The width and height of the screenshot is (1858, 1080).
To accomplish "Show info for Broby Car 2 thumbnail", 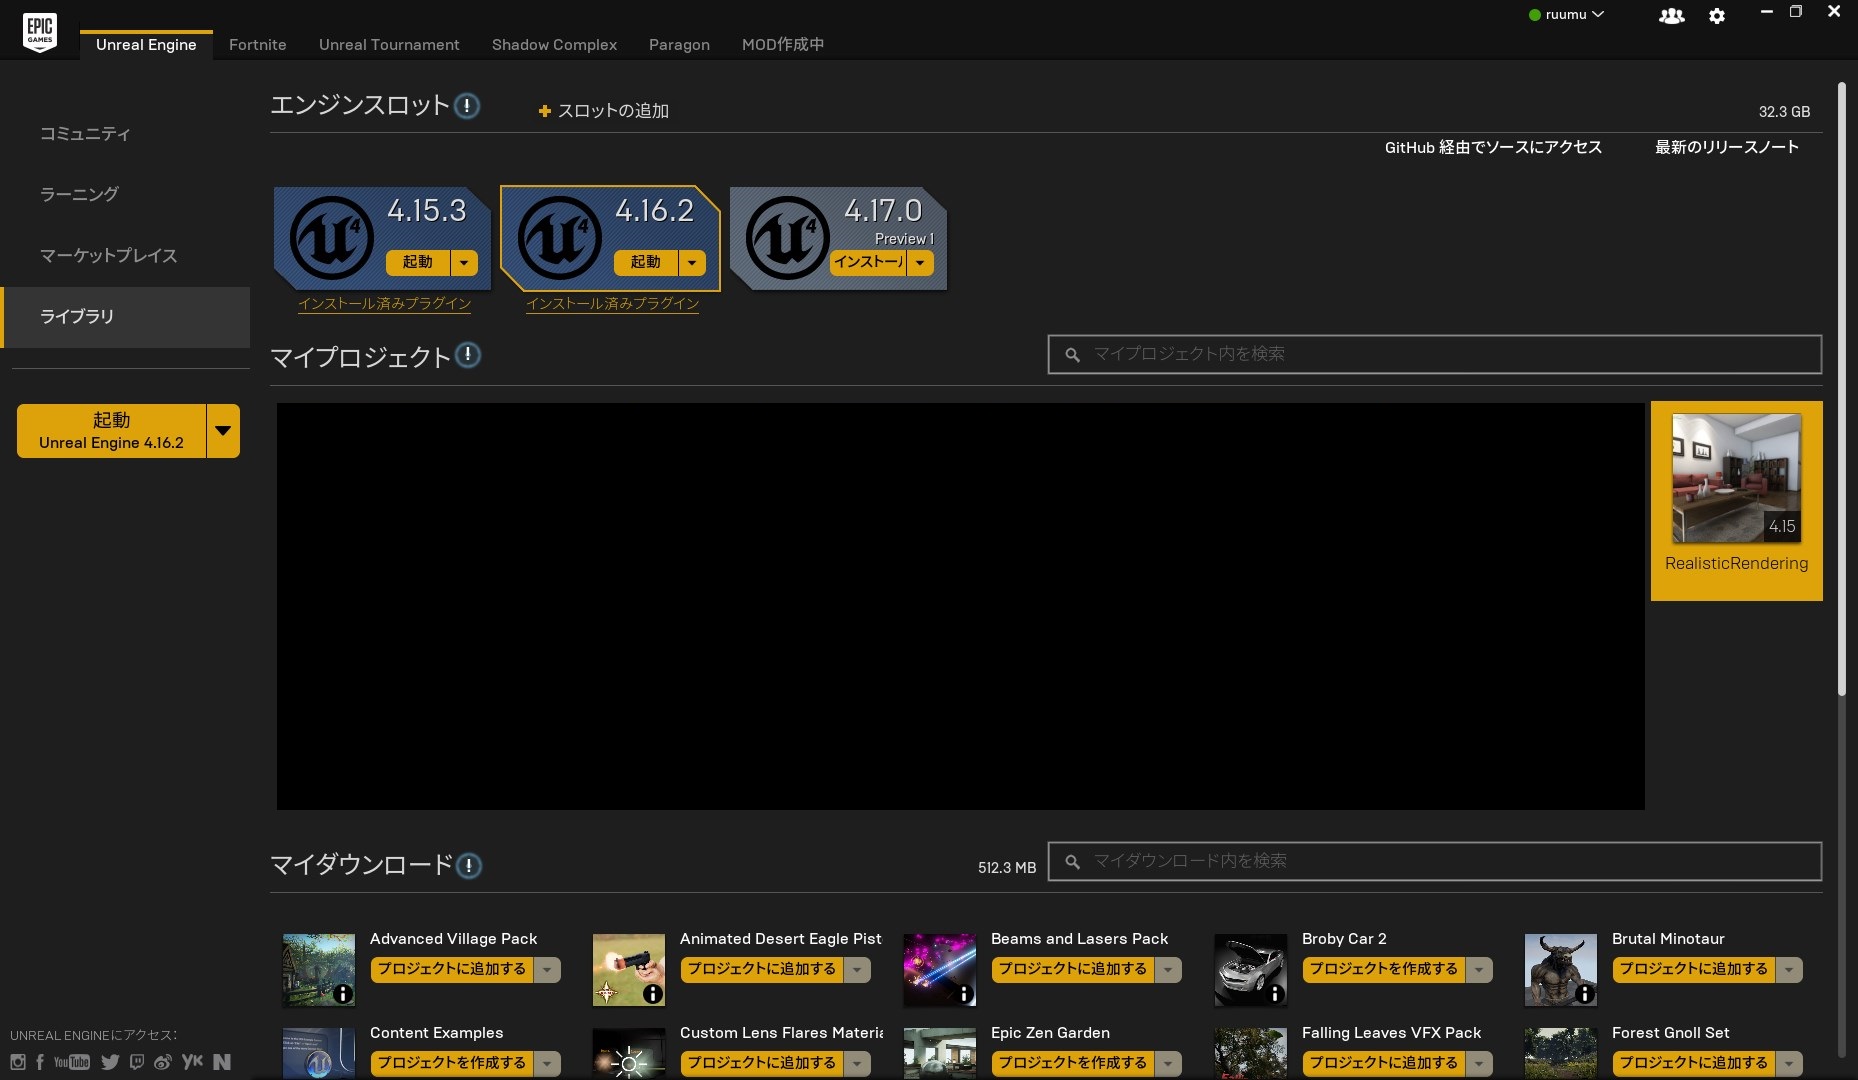I will (1275, 994).
